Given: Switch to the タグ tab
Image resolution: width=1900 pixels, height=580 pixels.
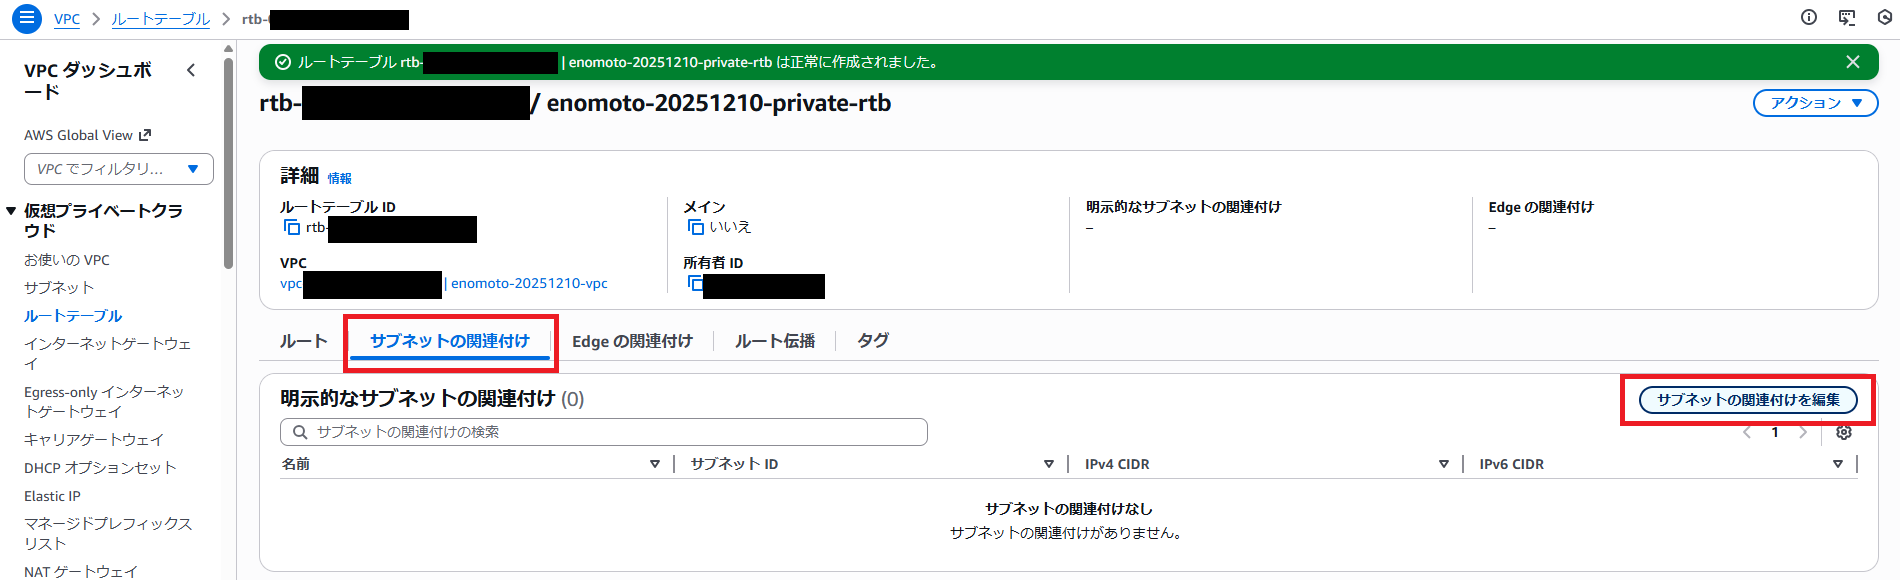Looking at the screenshot, I should point(870,340).
